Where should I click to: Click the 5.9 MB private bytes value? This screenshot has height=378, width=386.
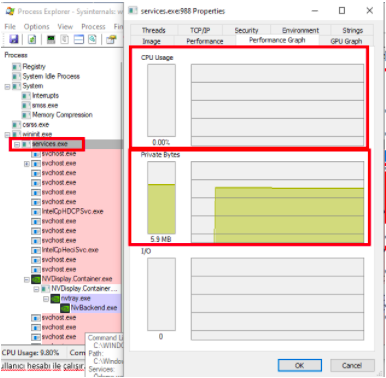[161, 239]
